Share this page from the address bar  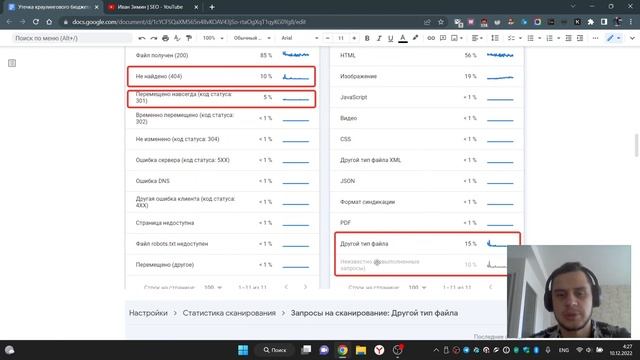pyautogui.click(x=427, y=22)
